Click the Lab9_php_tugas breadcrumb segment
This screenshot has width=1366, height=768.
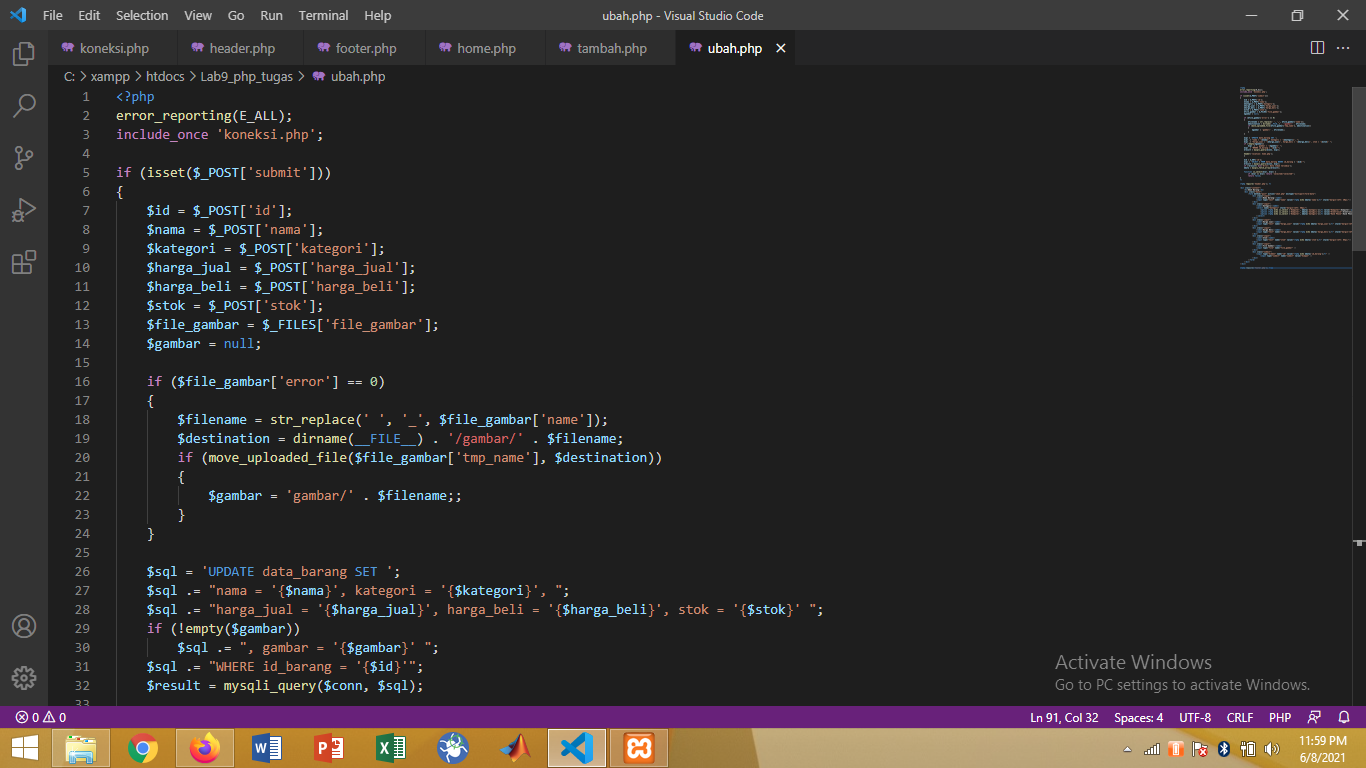(x=248, y=76)
